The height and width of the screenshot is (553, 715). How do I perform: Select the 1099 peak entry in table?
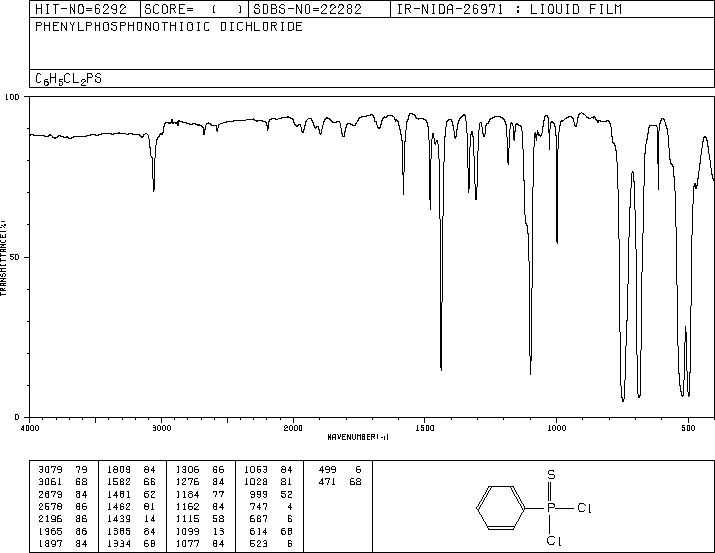[188, 531]
